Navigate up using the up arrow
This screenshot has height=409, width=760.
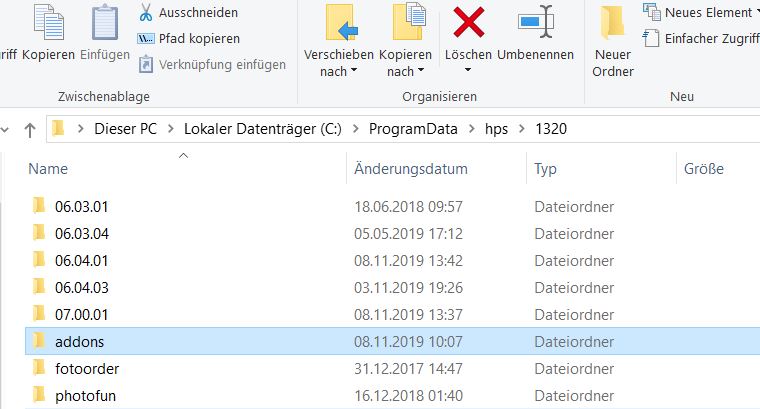coord(30,128)
